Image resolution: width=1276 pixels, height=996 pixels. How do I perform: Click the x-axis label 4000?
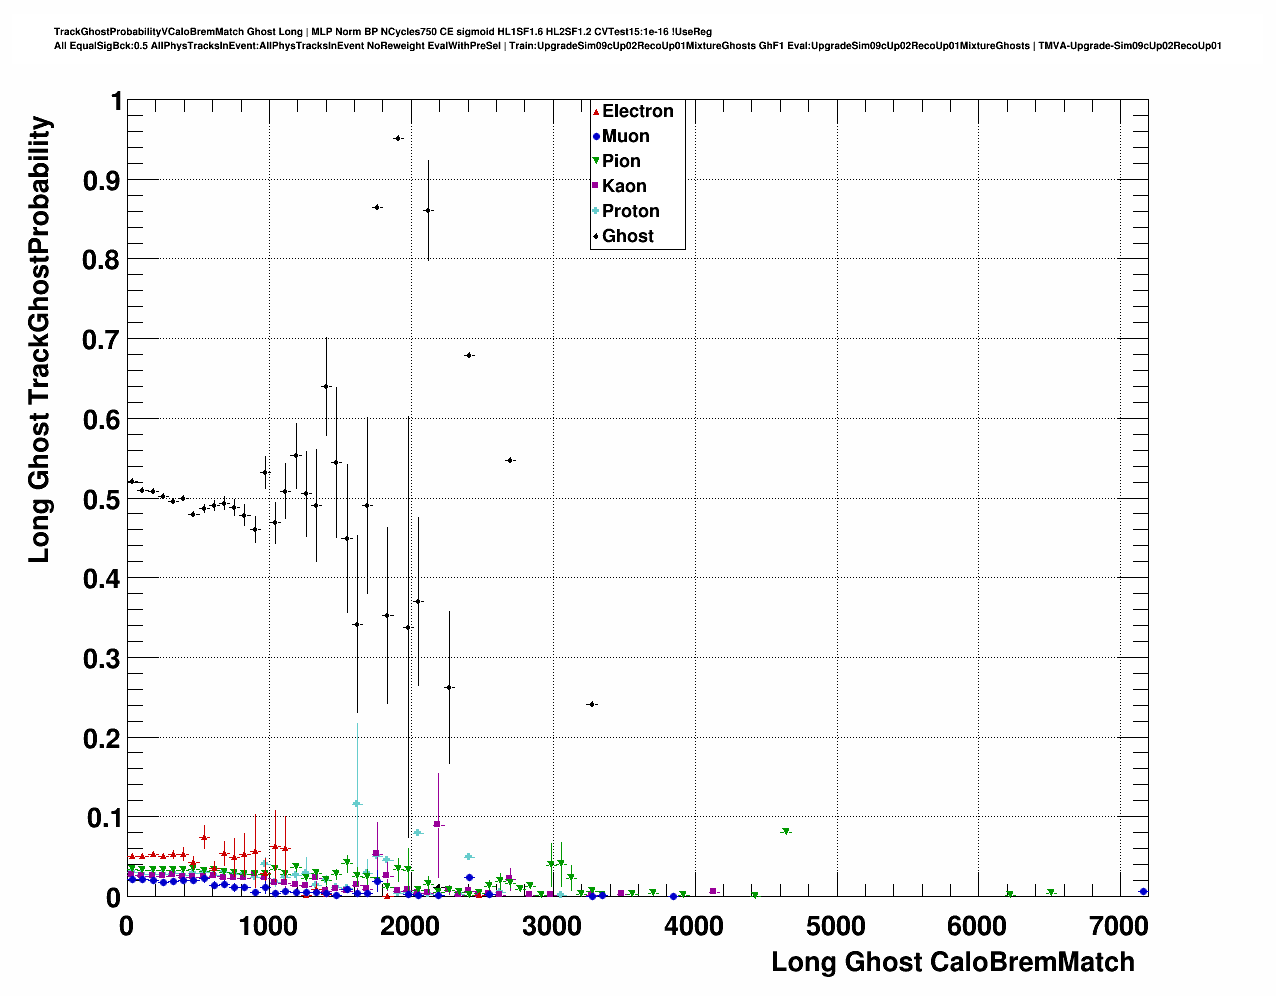694,926
